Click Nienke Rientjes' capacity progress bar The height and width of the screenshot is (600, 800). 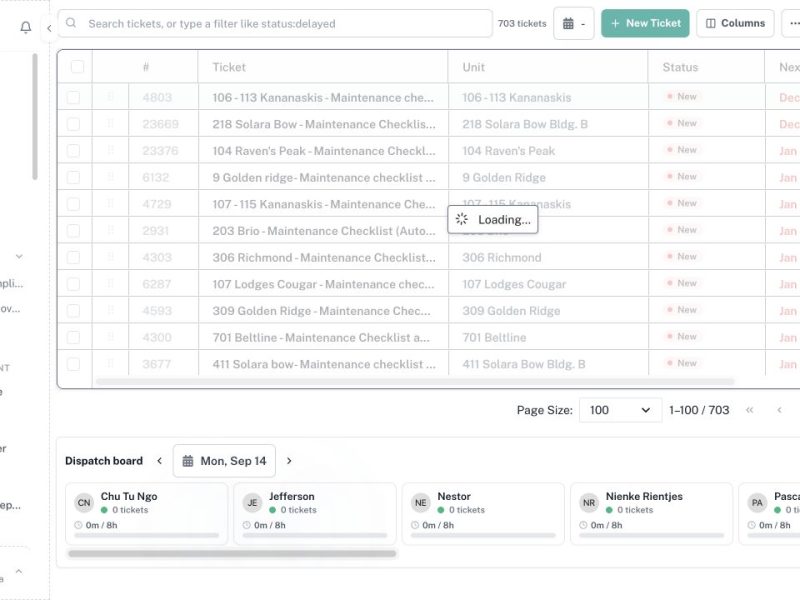point(652,535)
